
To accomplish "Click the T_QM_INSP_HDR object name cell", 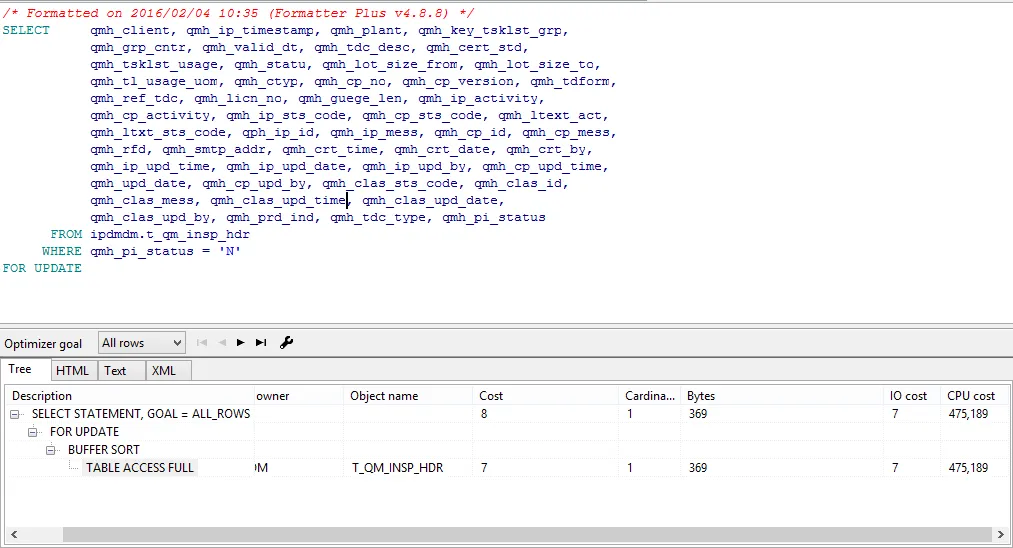I will click(397, 468).
